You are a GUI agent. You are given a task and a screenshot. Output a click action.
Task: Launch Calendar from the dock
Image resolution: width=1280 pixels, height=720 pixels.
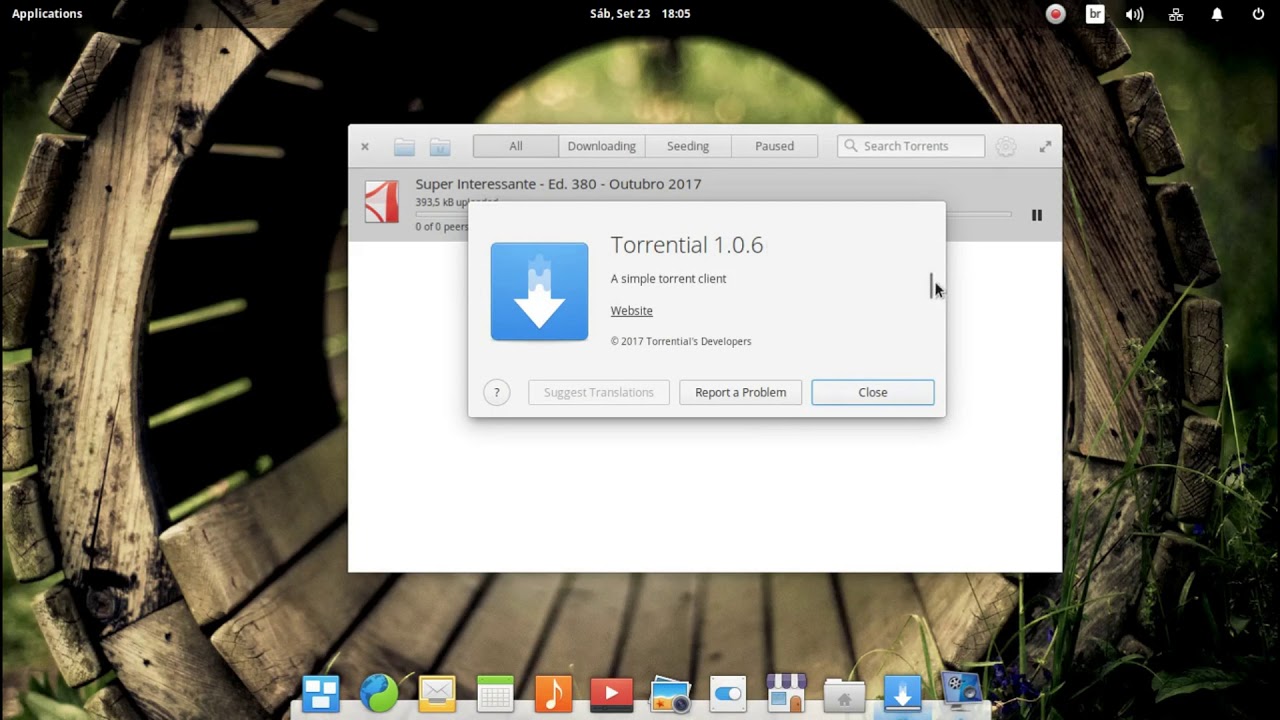(x=495, y=693)
